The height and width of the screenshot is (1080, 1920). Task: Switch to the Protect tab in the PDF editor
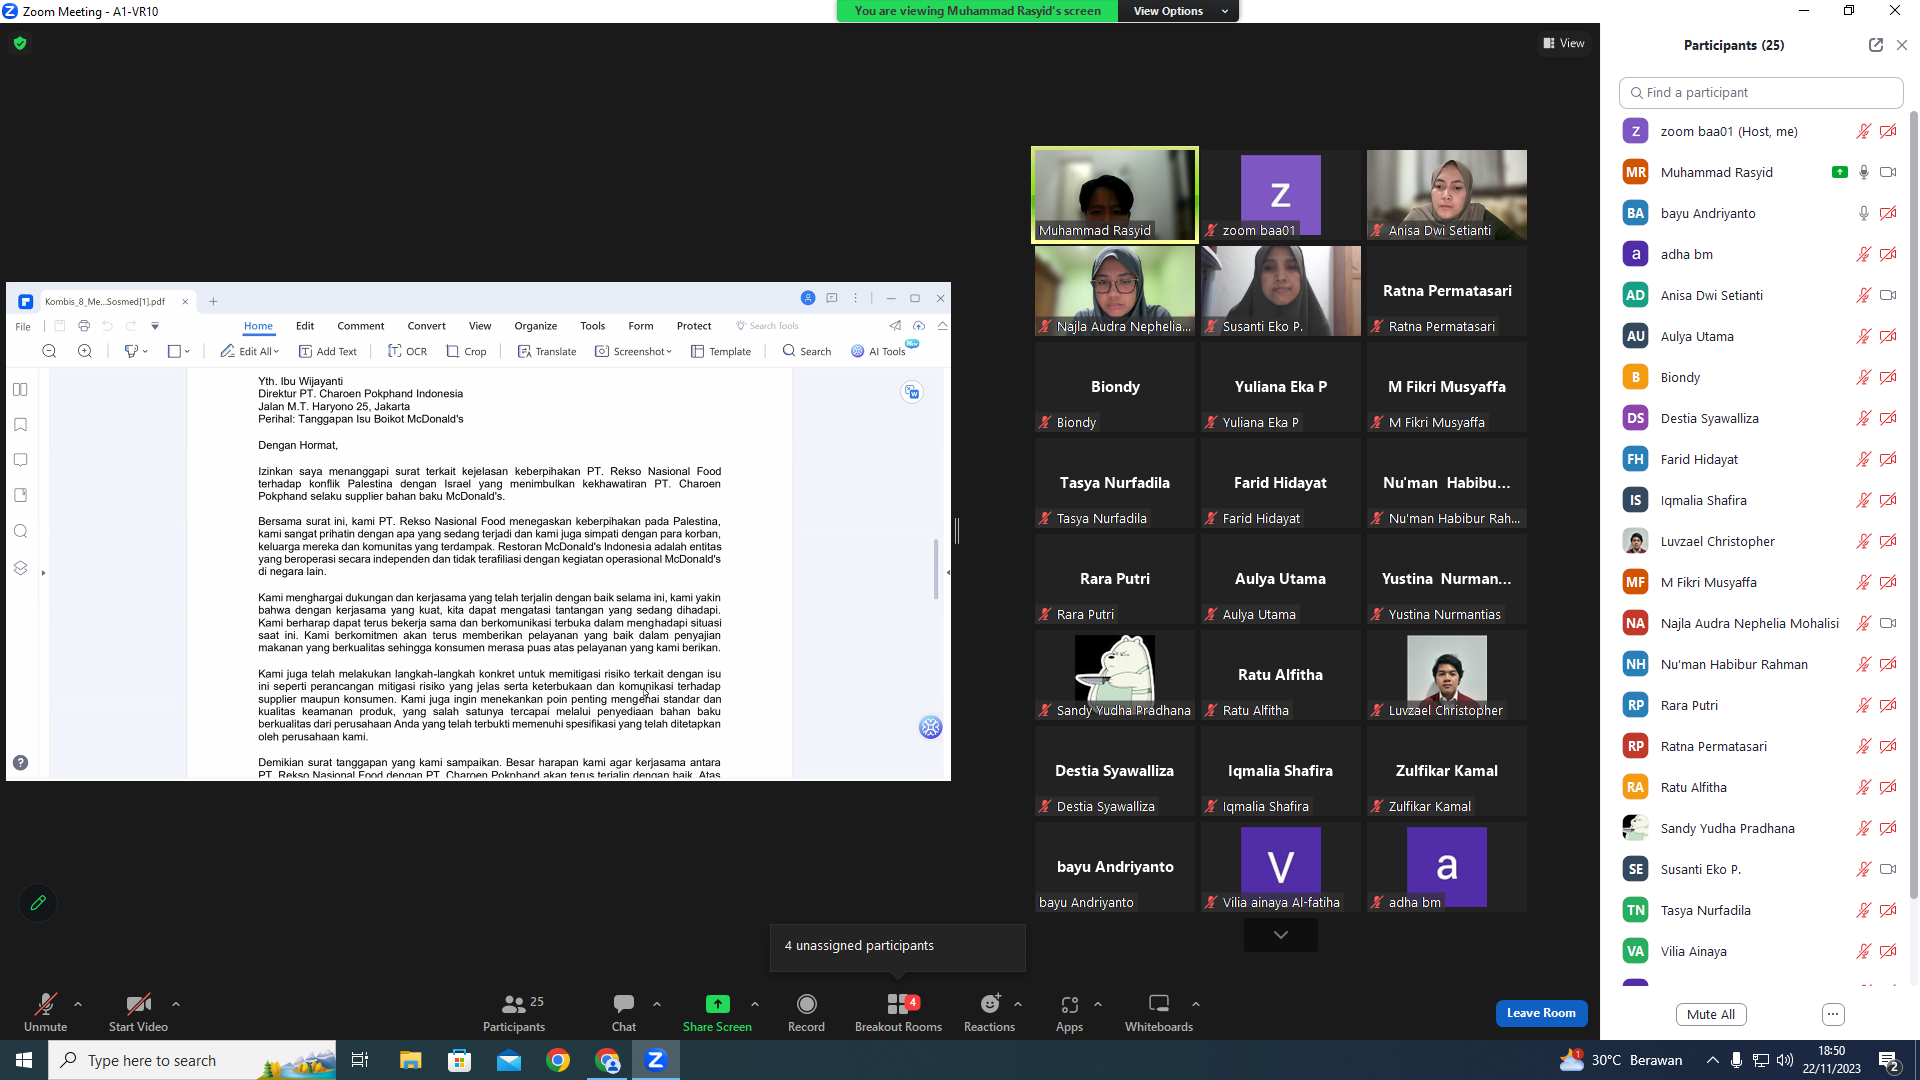(694, 326)
